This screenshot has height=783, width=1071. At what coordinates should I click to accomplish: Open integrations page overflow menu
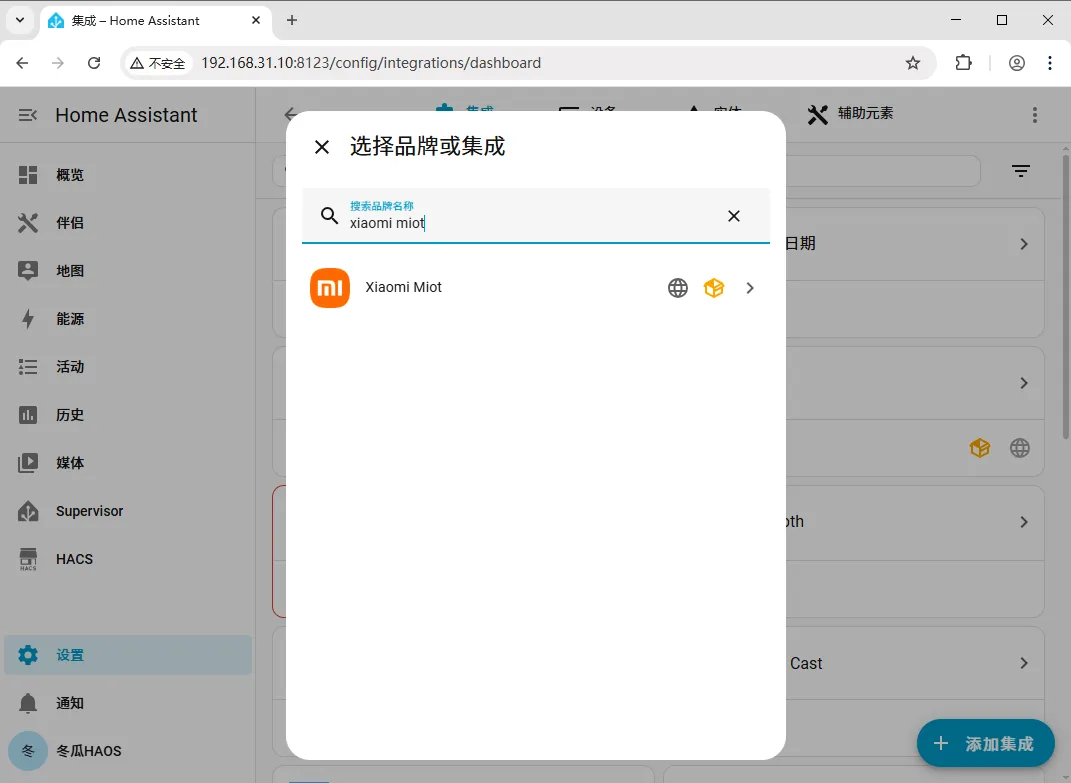(1035, 115)
